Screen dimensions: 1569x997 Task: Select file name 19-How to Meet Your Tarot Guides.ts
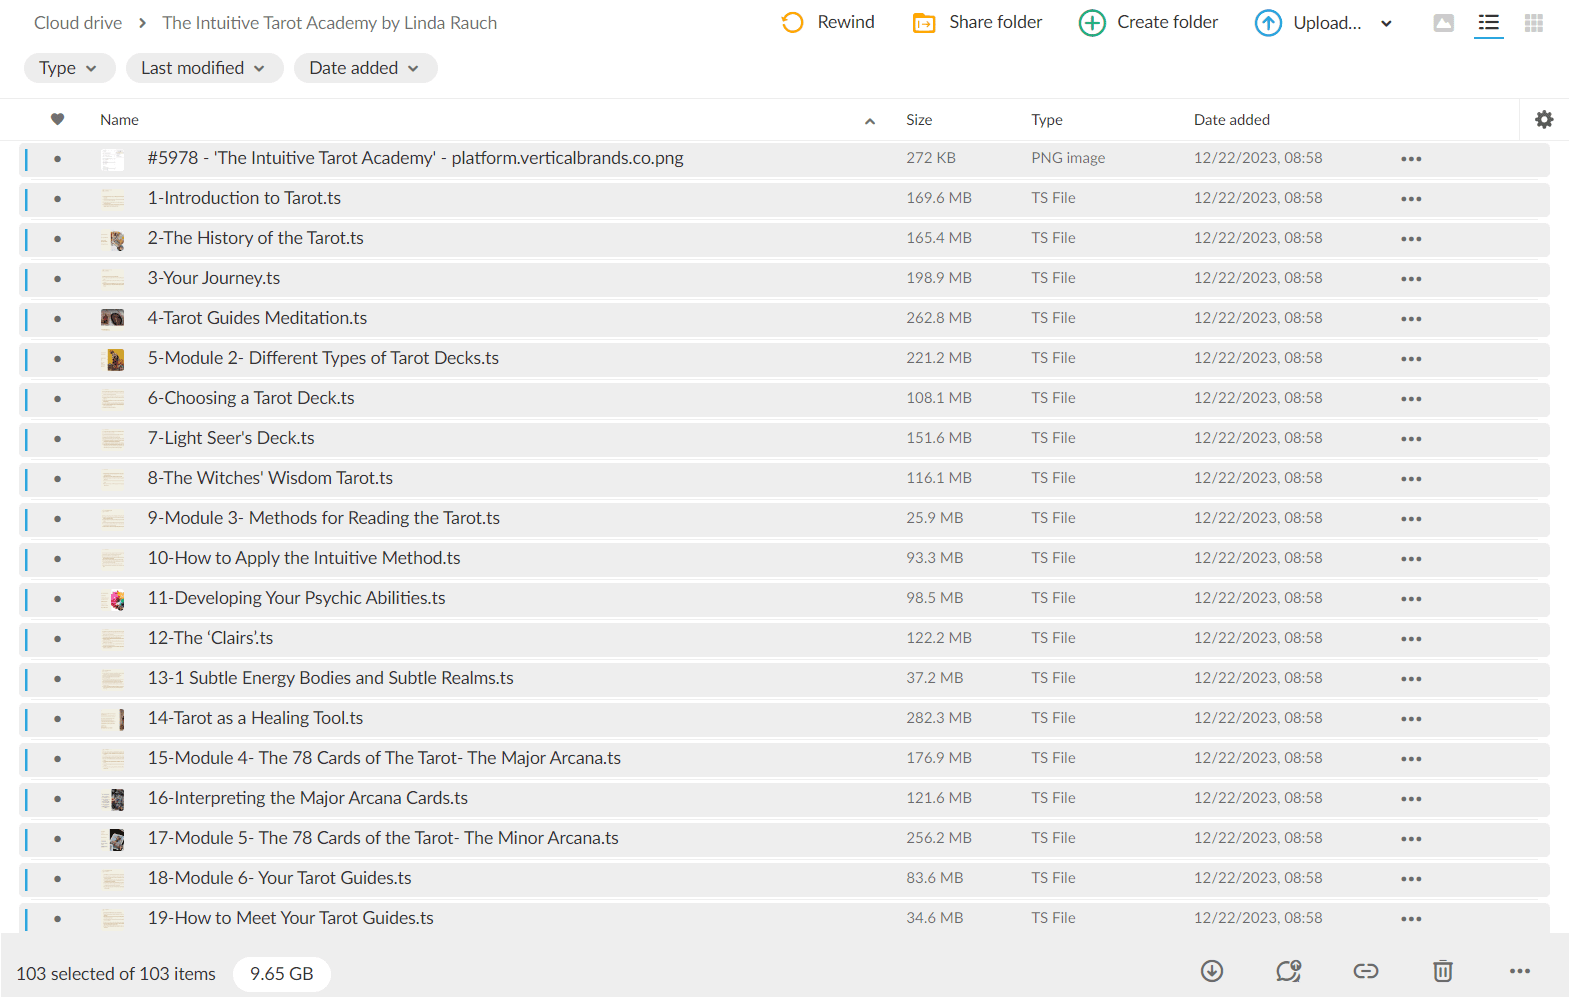point(291,918)
